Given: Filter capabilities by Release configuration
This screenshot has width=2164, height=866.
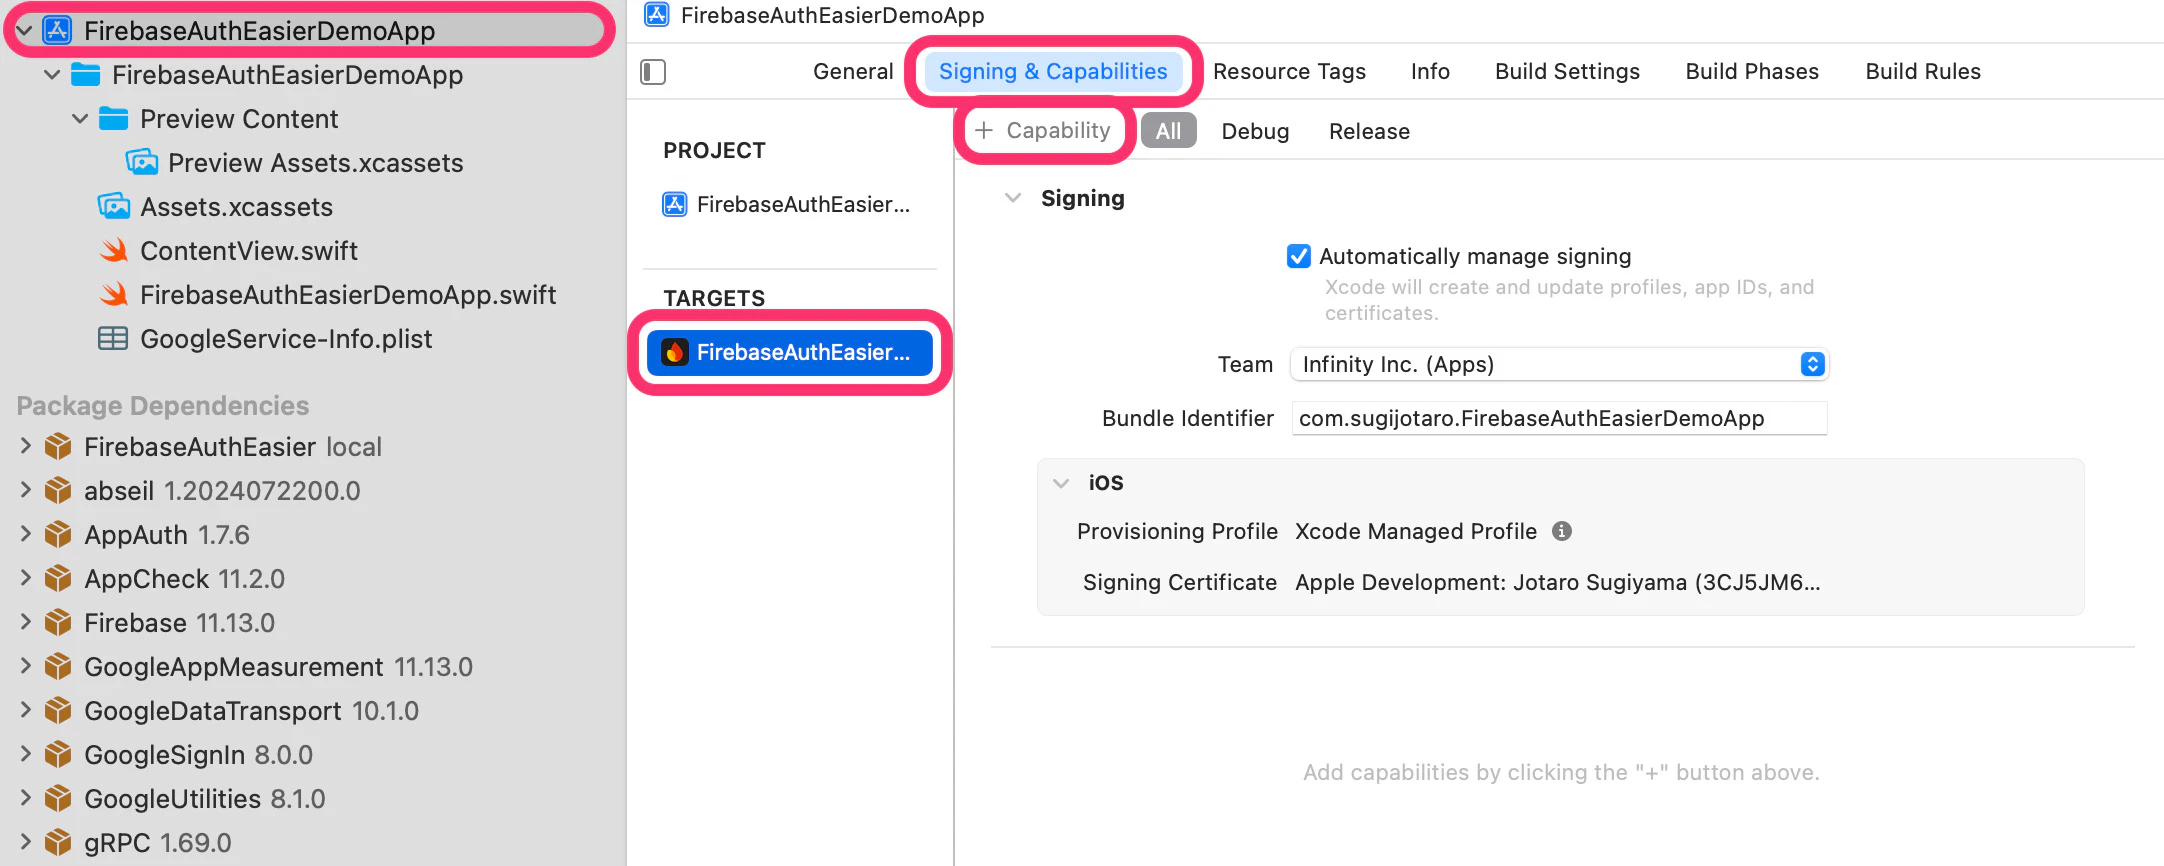Looking at the screenshot, I should 1369,131.
